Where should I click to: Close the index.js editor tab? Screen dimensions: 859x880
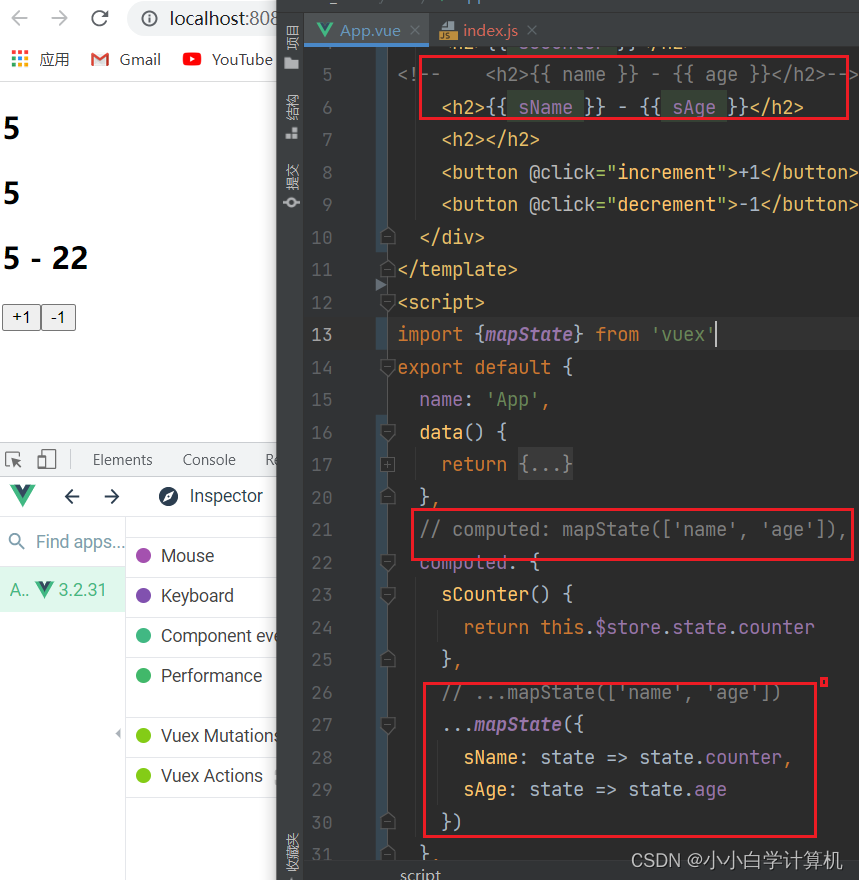532,30
